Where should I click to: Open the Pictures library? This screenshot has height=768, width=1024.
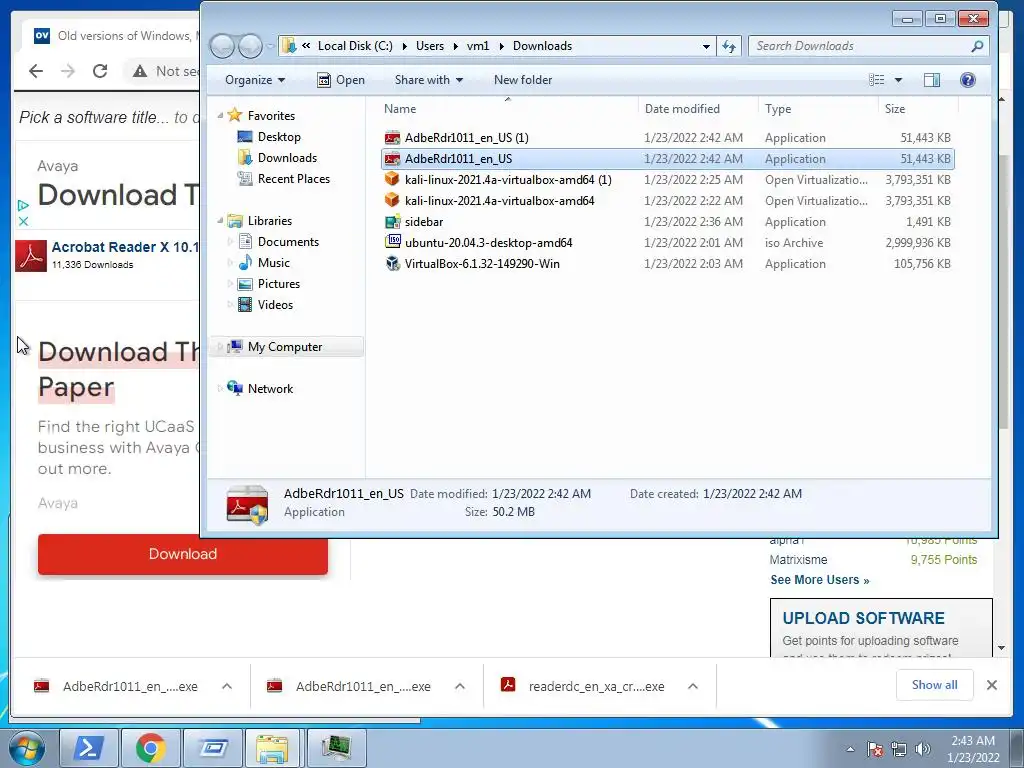click(279, 283)
